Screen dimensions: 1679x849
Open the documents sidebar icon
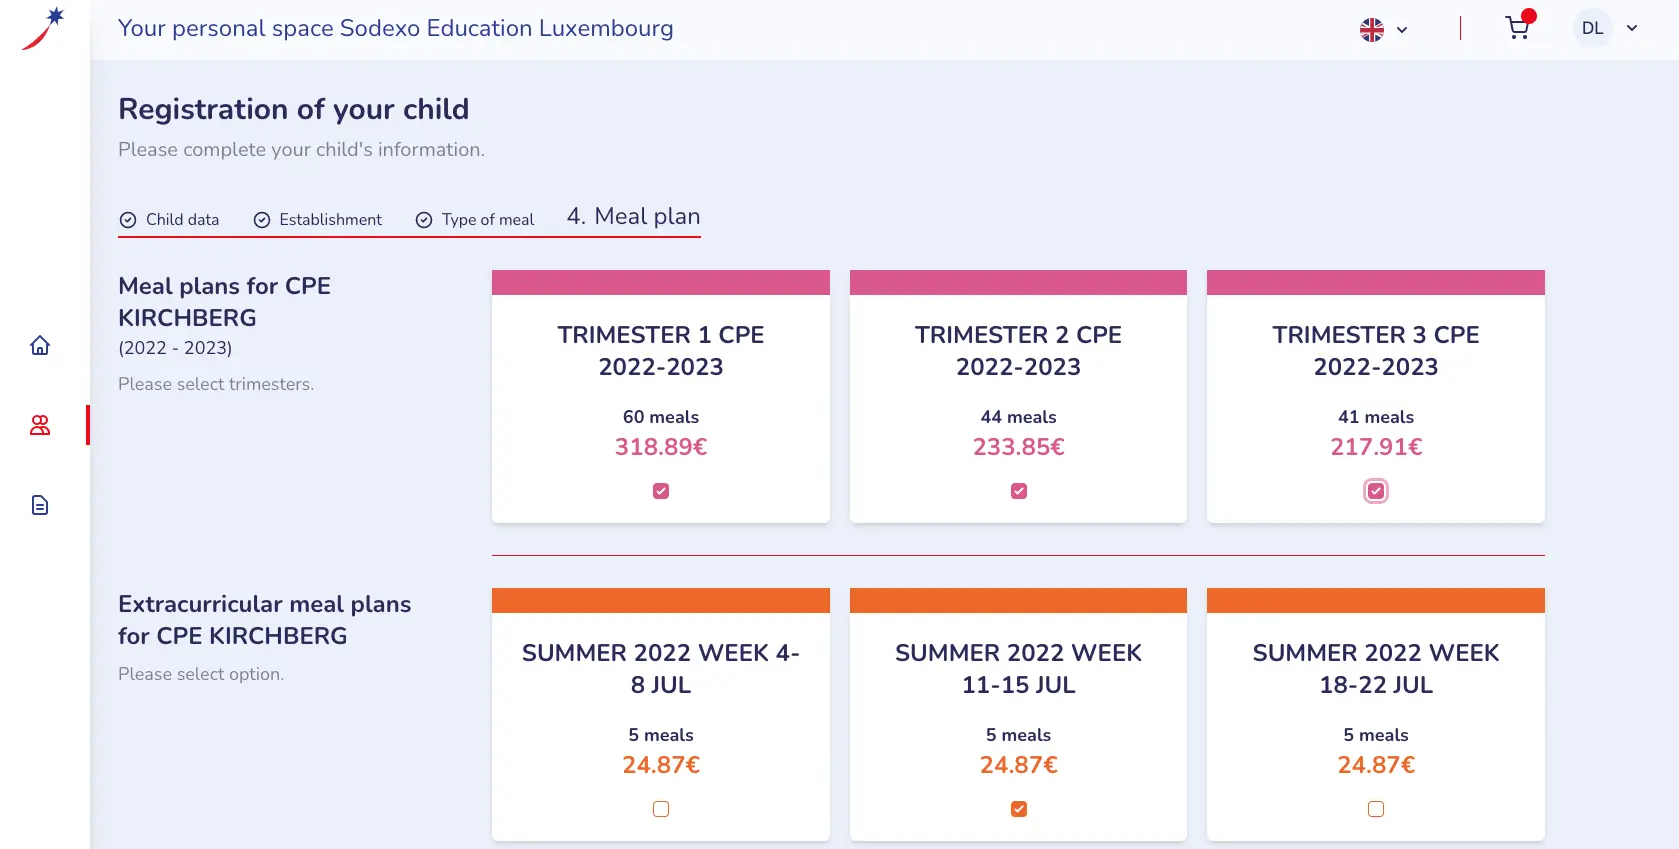pos(40,505)
